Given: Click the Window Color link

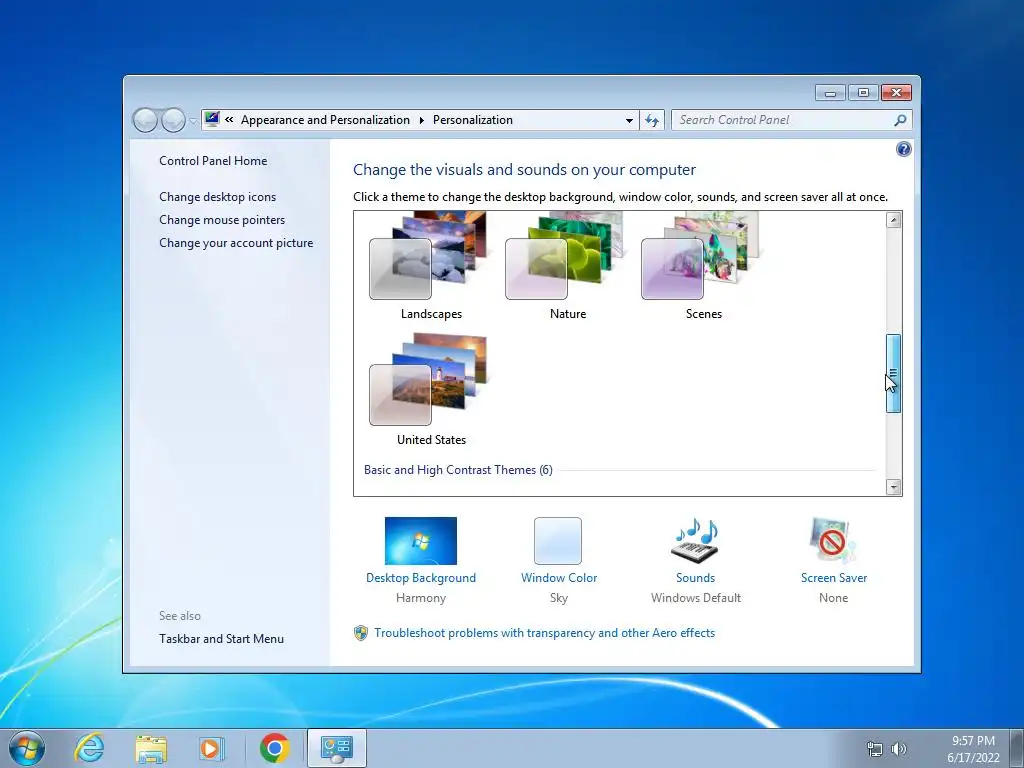Looking at the screenshot, I should click(x=559, y=578).
